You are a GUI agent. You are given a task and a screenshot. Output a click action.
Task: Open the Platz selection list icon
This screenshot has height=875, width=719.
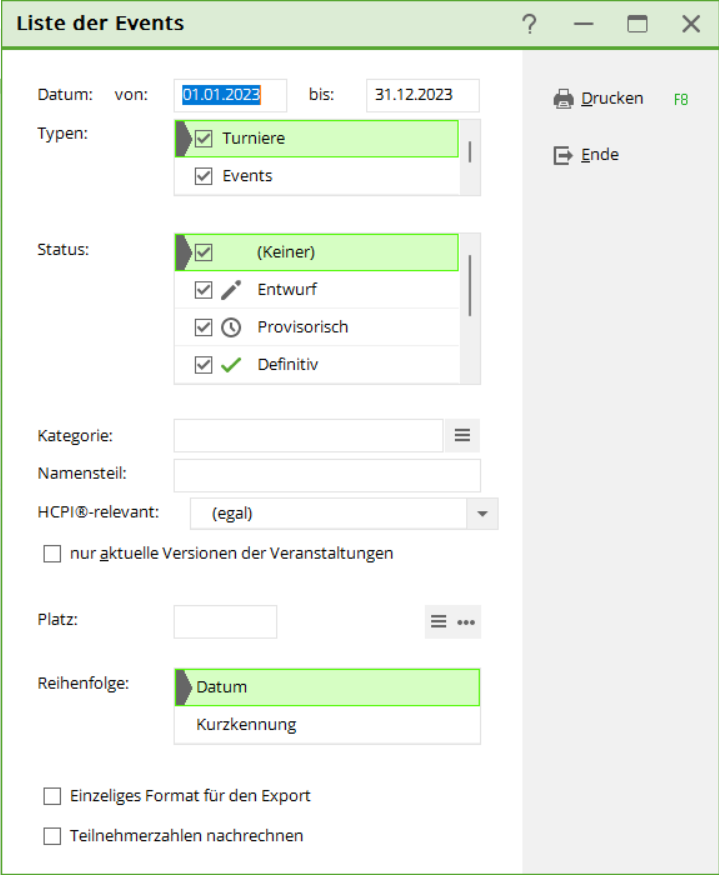[438, 621]
